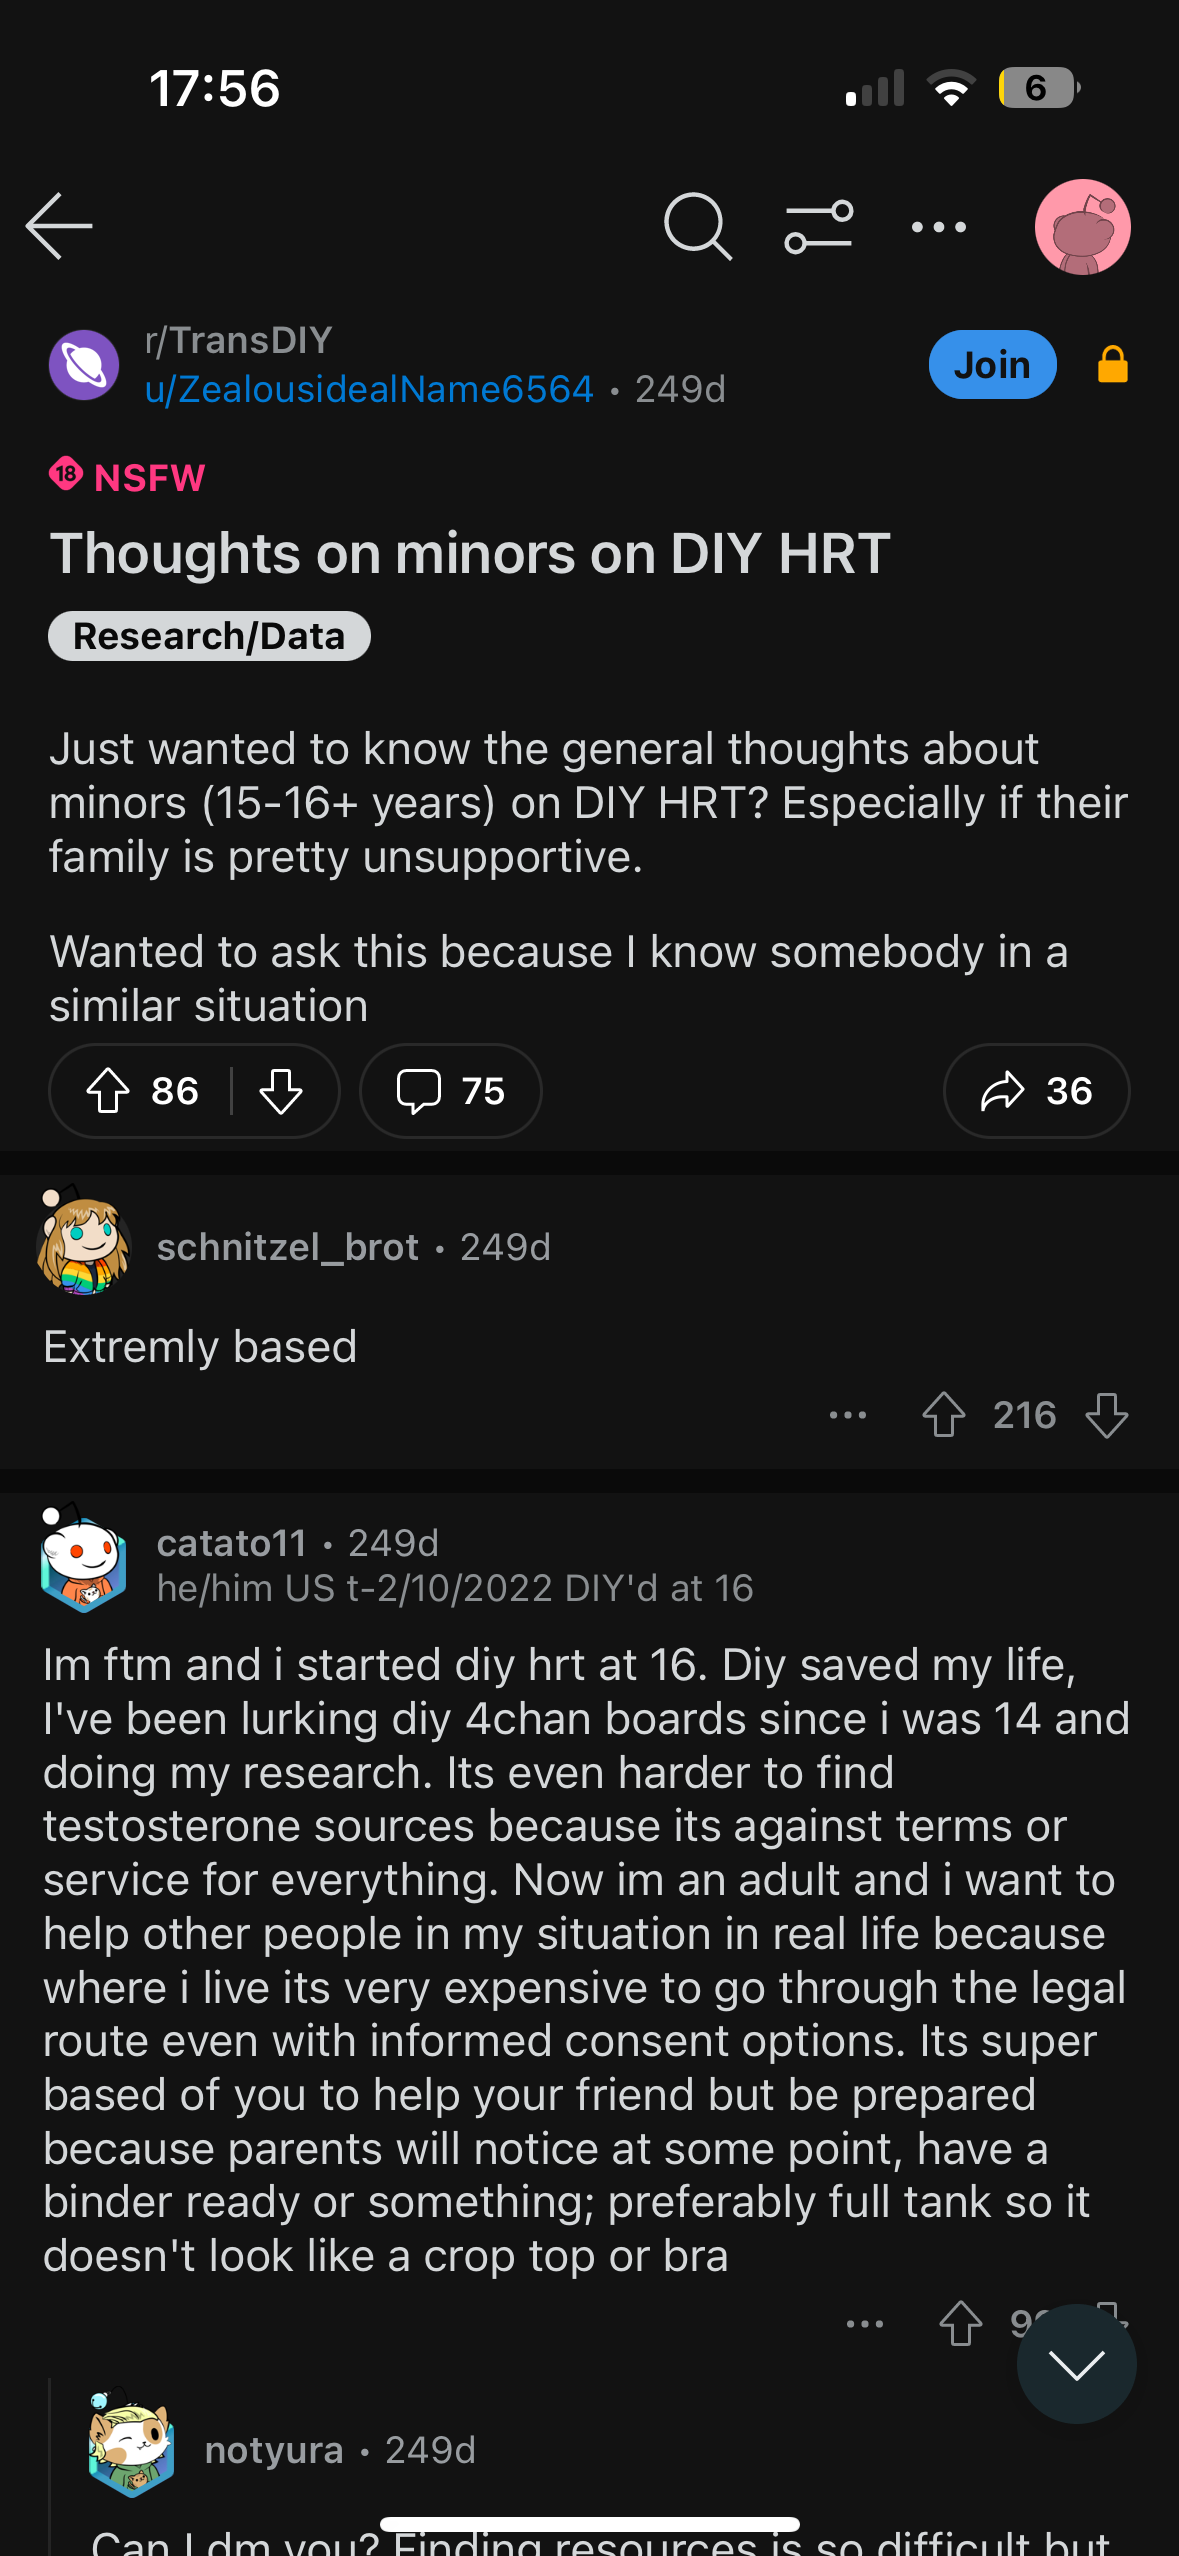Go back with the arrow icon
Screen dimensions: 1179x2556
(x=59, y=226)
